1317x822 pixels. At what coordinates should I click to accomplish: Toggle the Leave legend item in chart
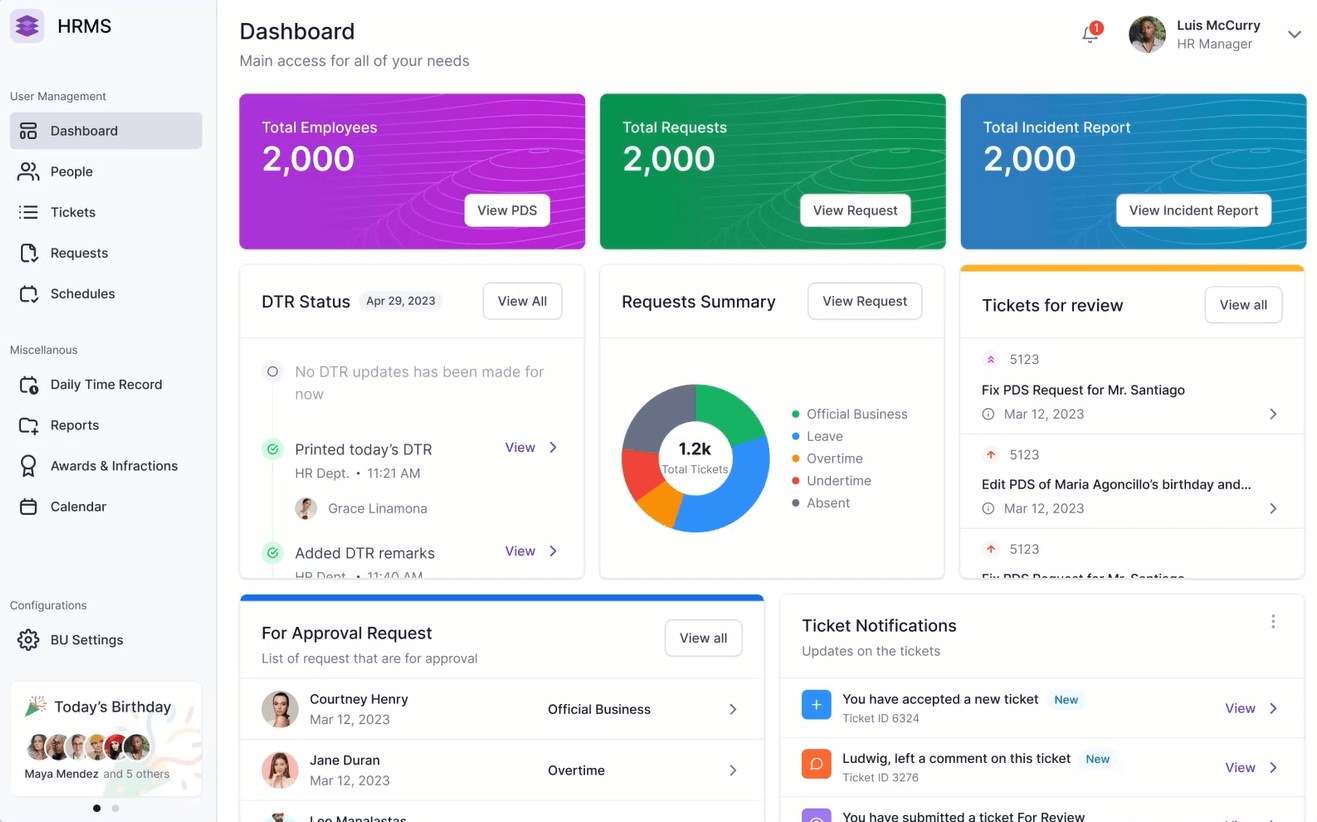[824, 436]
